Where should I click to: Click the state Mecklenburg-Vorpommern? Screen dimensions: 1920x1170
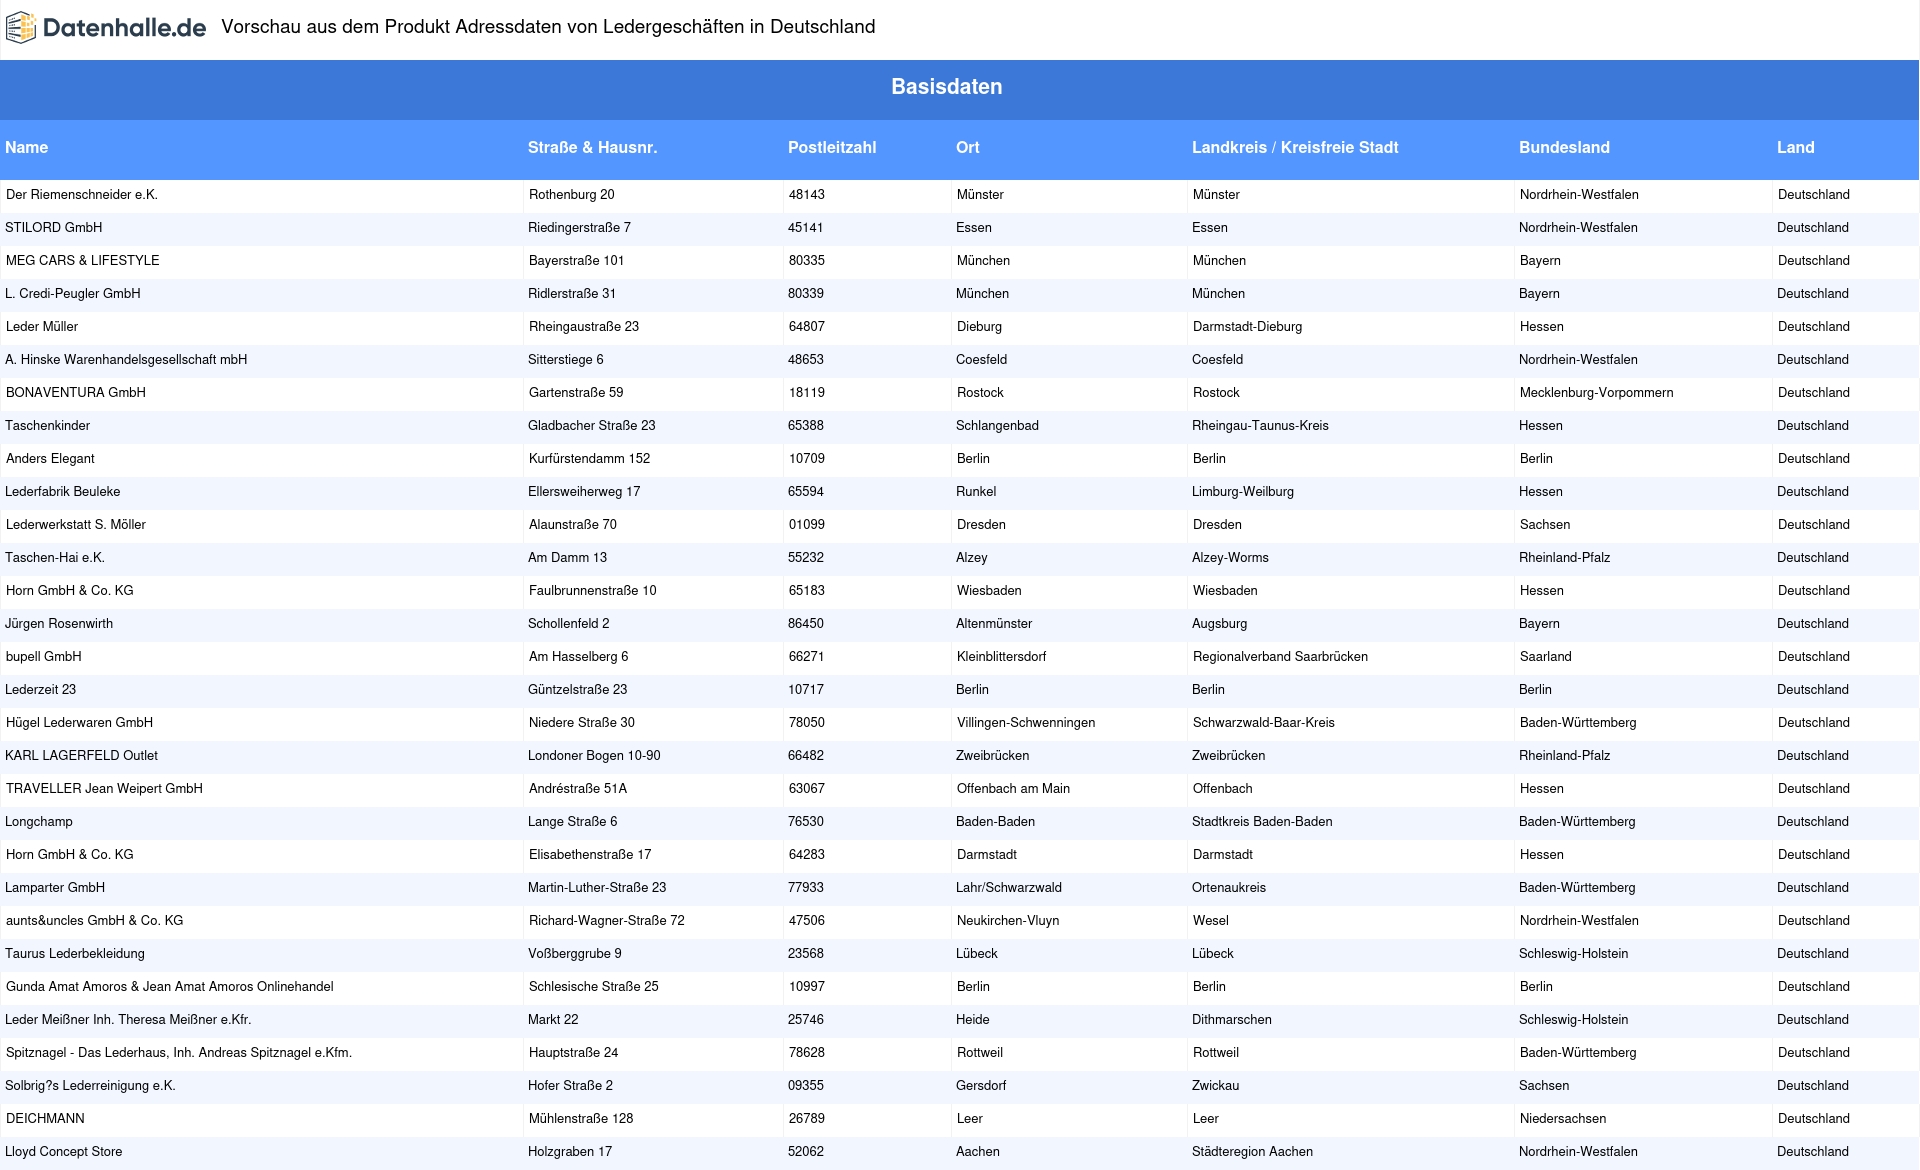tap(1597, 392)
